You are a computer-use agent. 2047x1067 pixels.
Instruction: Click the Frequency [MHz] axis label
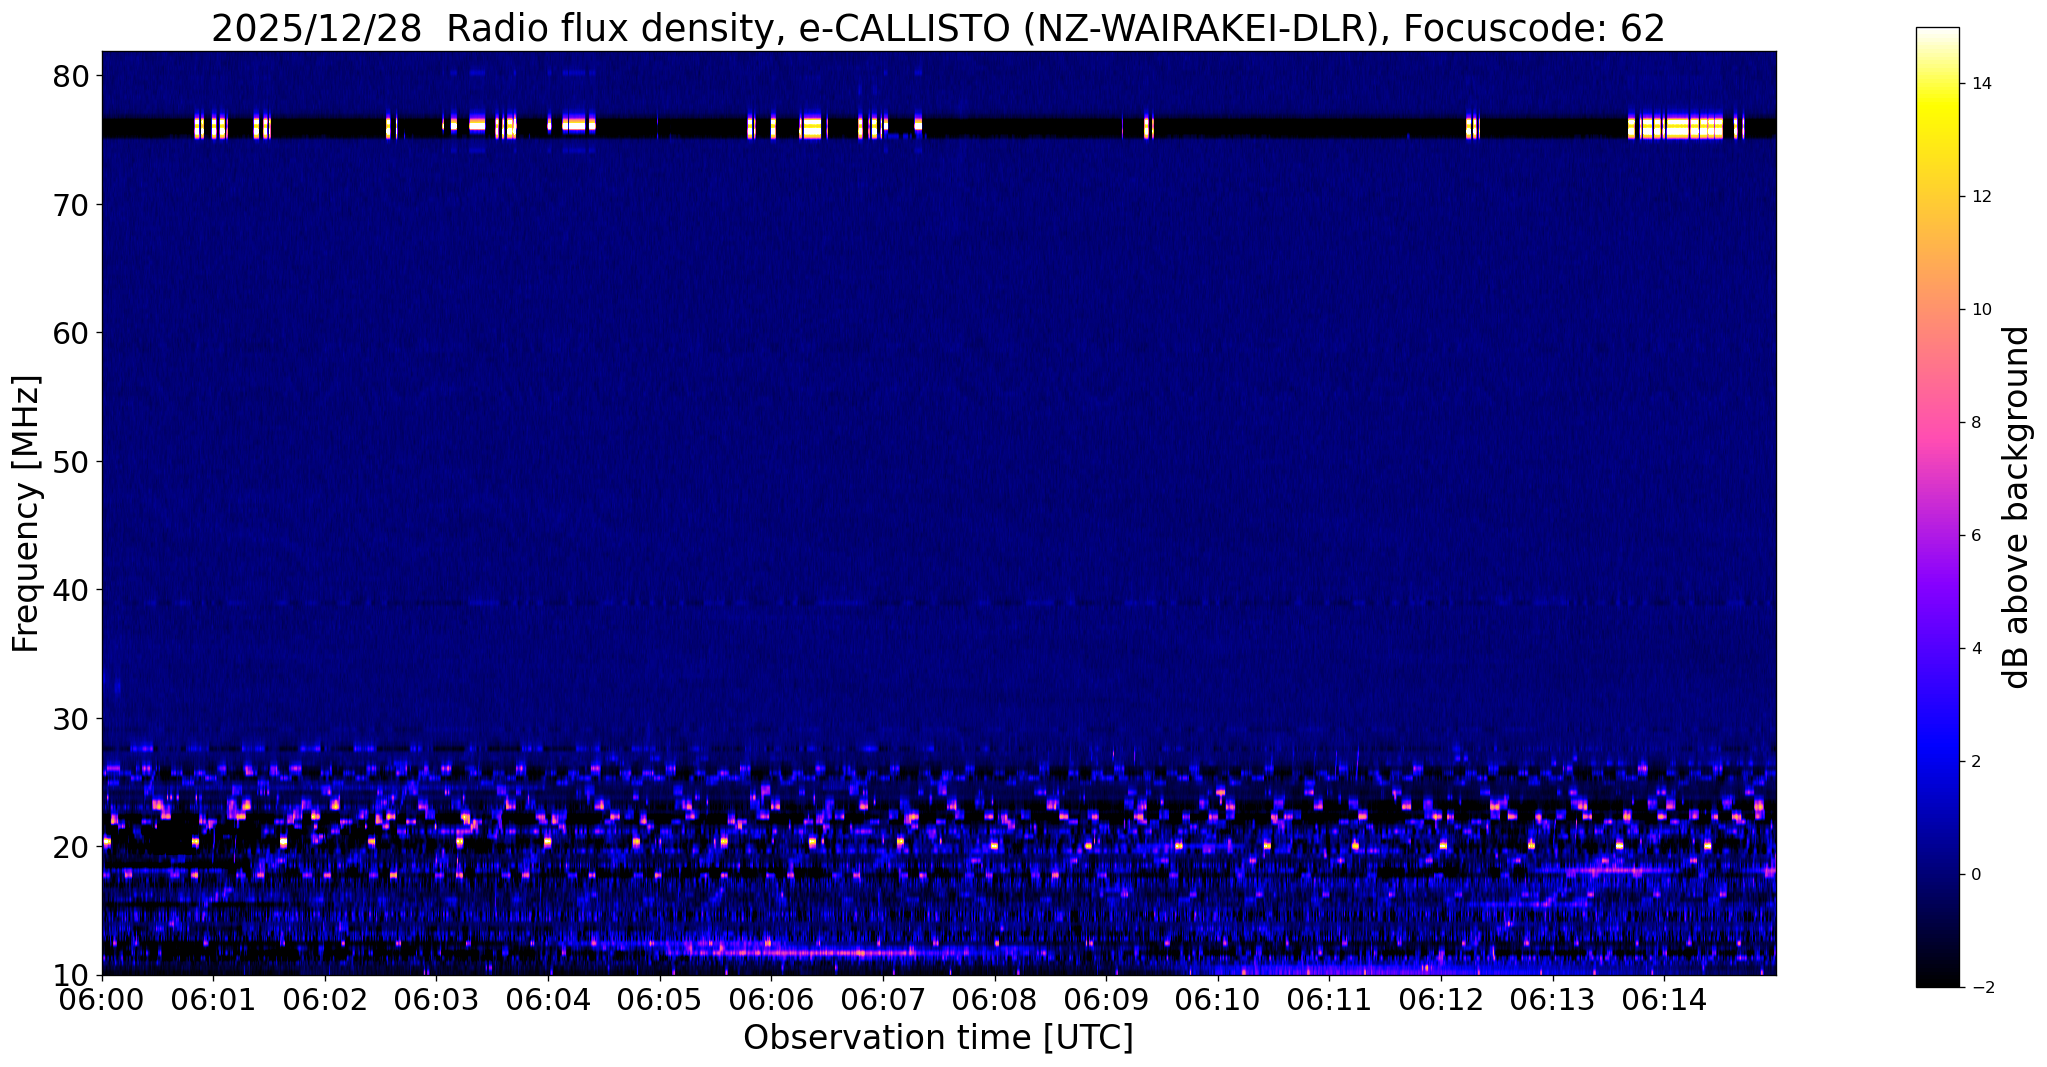pos(26,513)
